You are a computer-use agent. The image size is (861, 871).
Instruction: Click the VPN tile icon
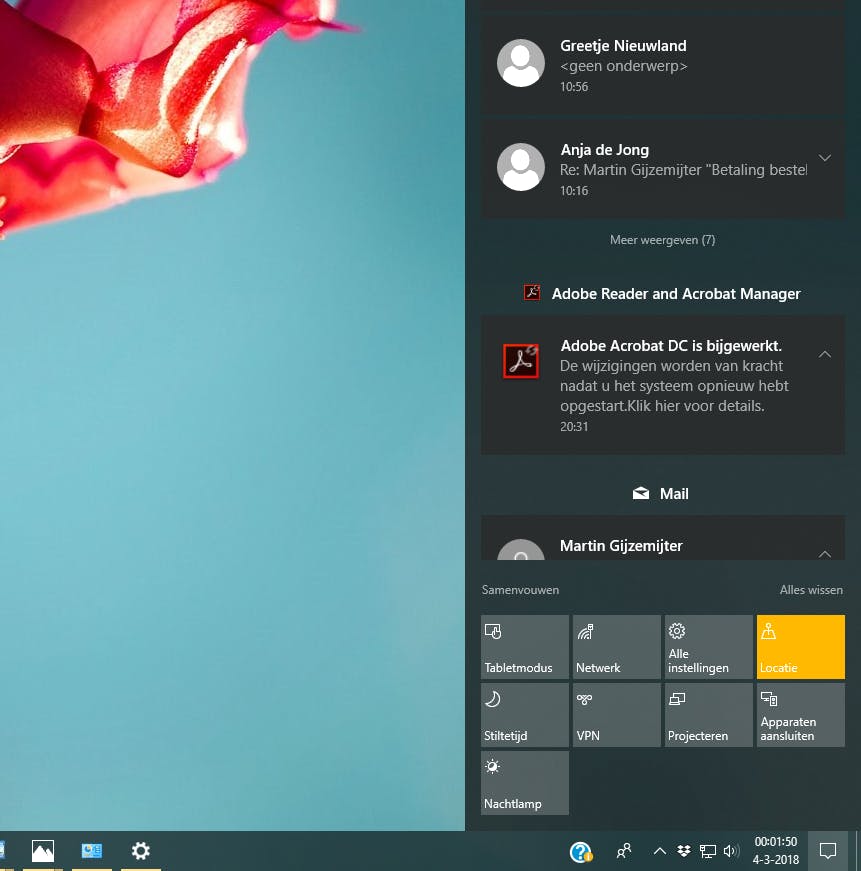point(584,699)
